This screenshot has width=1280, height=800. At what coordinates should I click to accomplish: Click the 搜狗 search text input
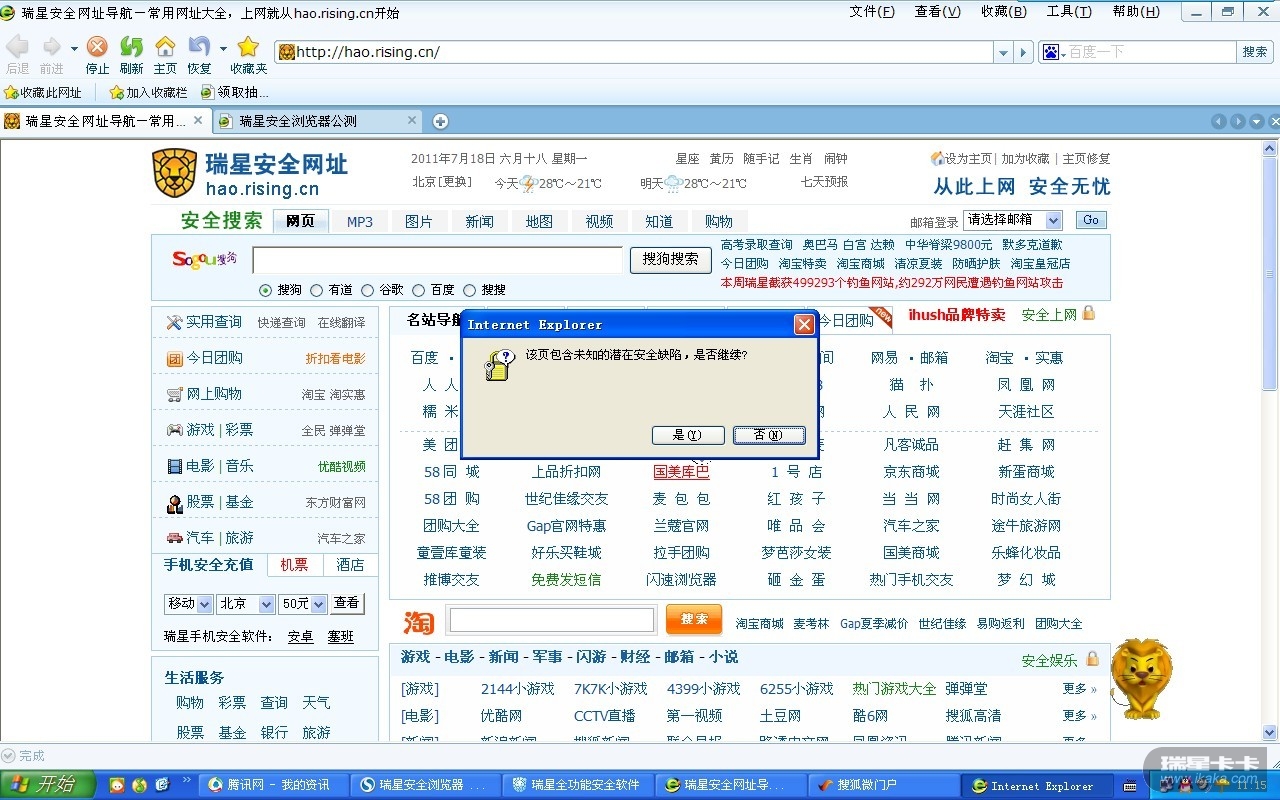[438, 260]
